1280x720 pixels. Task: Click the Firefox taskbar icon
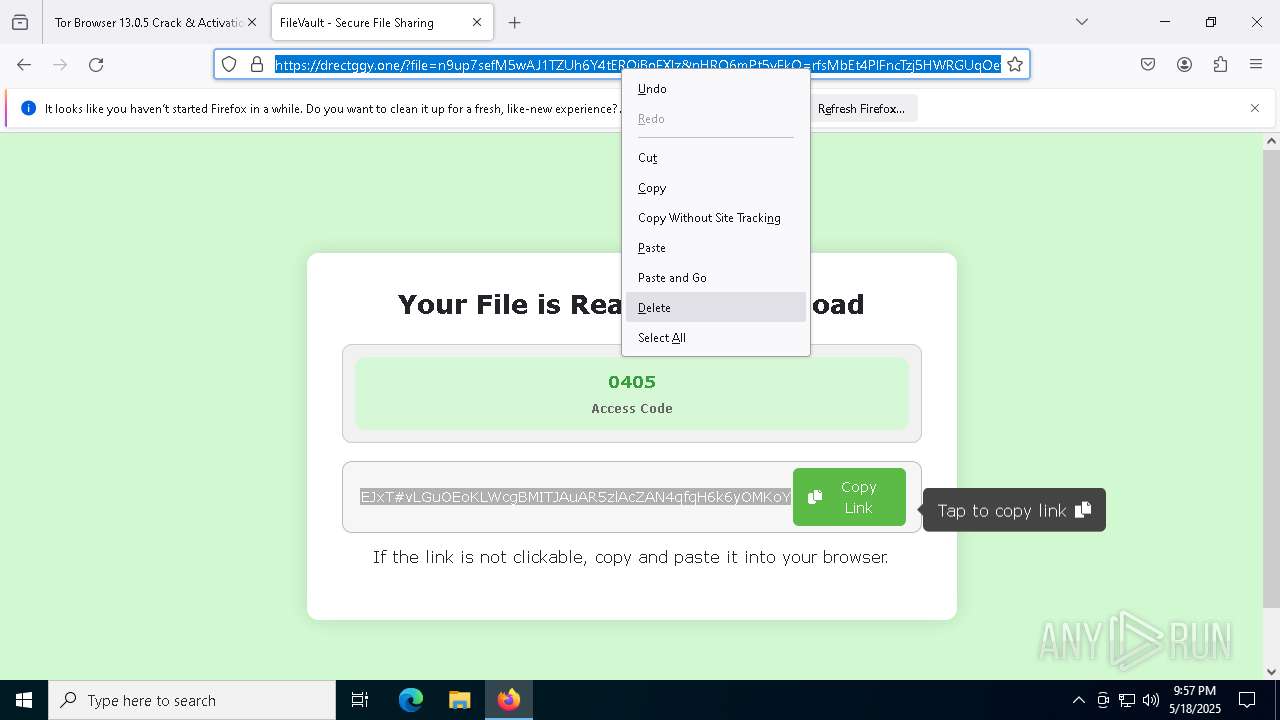click(509, 700)
